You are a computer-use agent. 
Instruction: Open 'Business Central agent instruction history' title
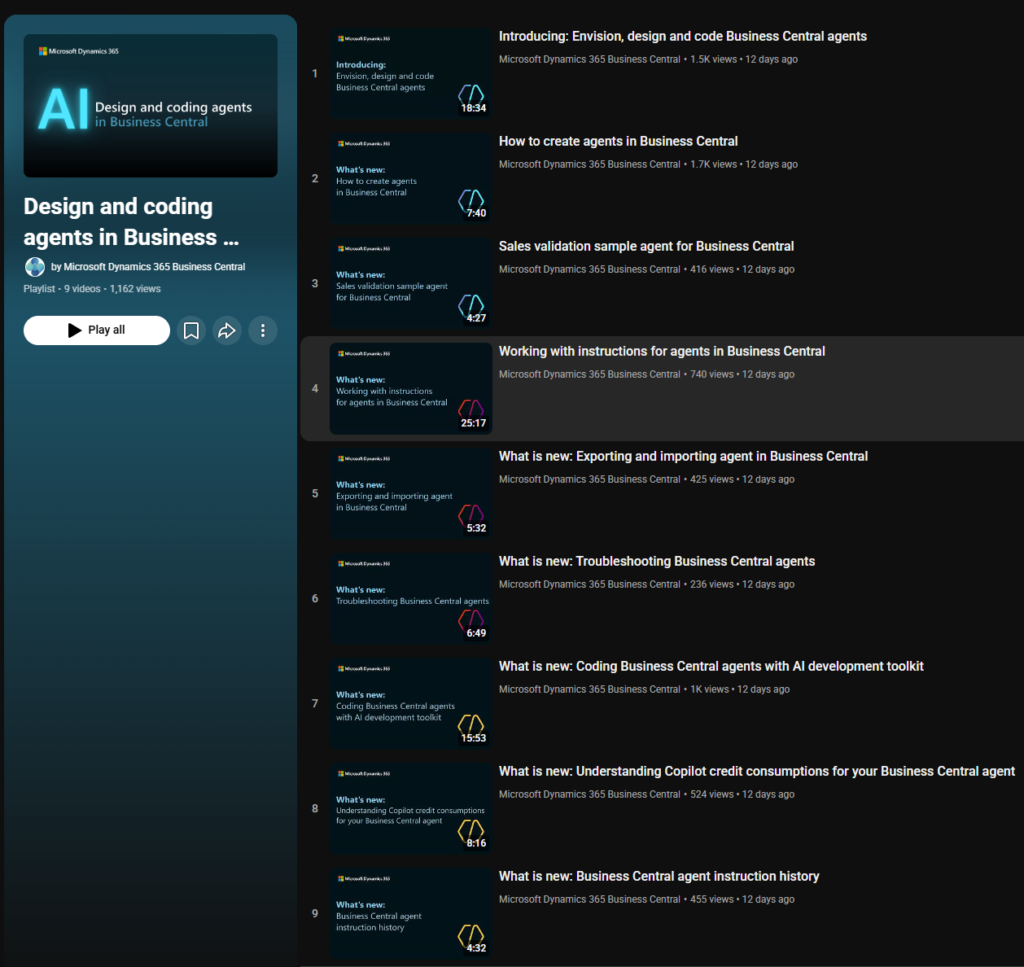pyautogui.click(x=659, y=876)
